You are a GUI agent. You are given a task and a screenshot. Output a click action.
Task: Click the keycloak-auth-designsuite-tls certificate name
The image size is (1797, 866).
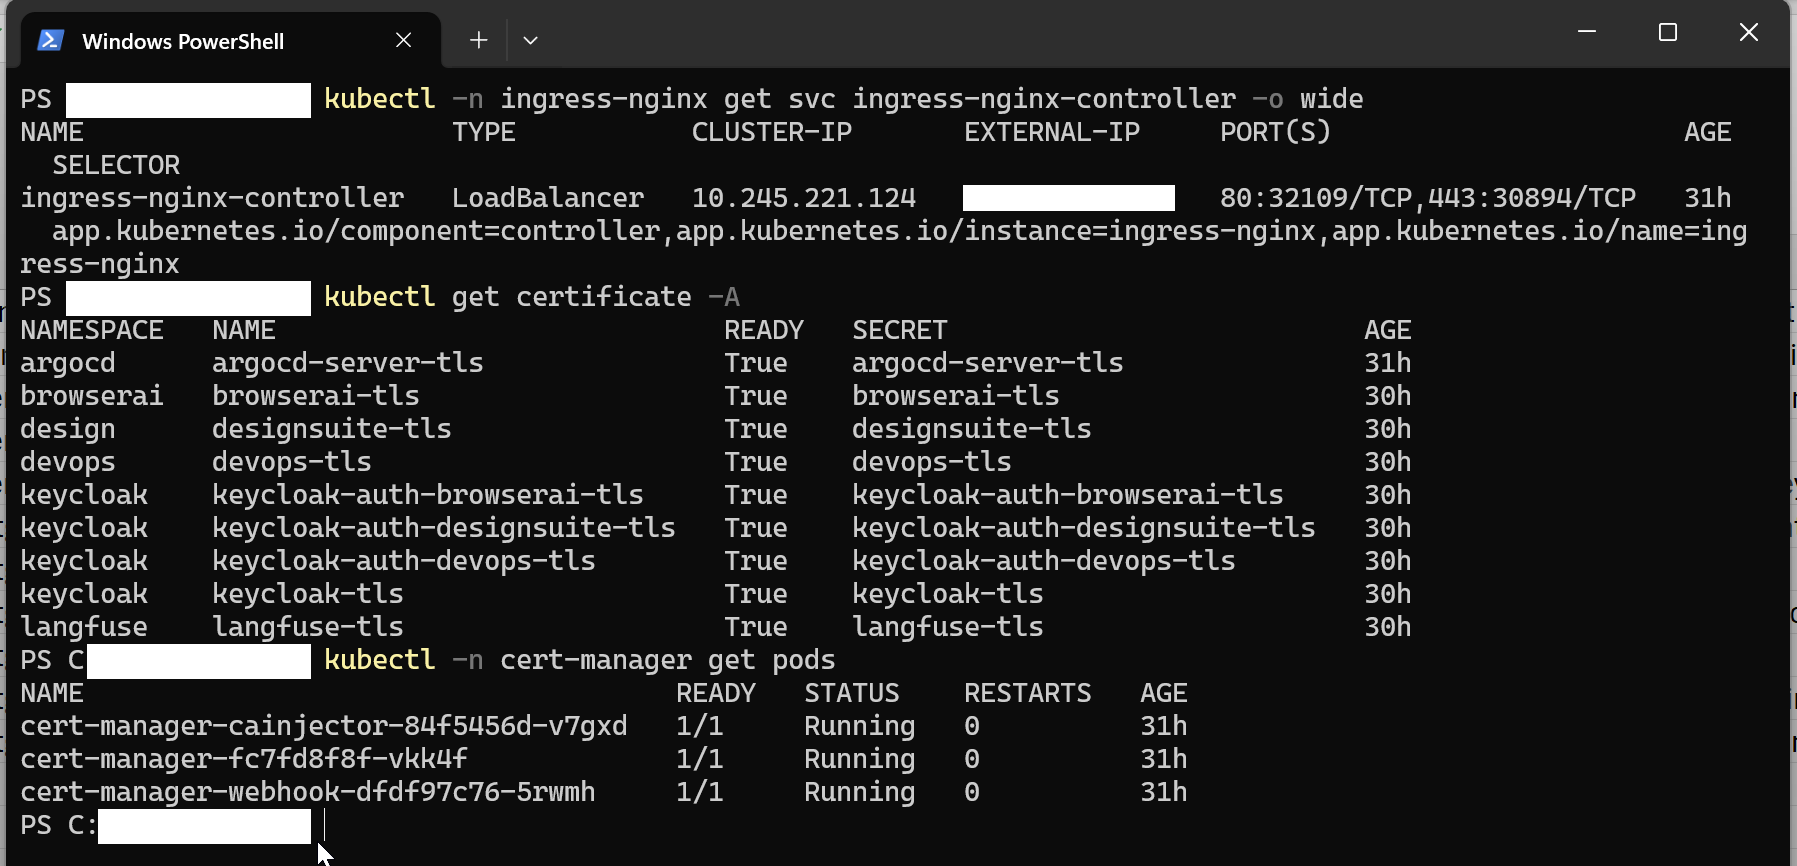click(444, 528)
